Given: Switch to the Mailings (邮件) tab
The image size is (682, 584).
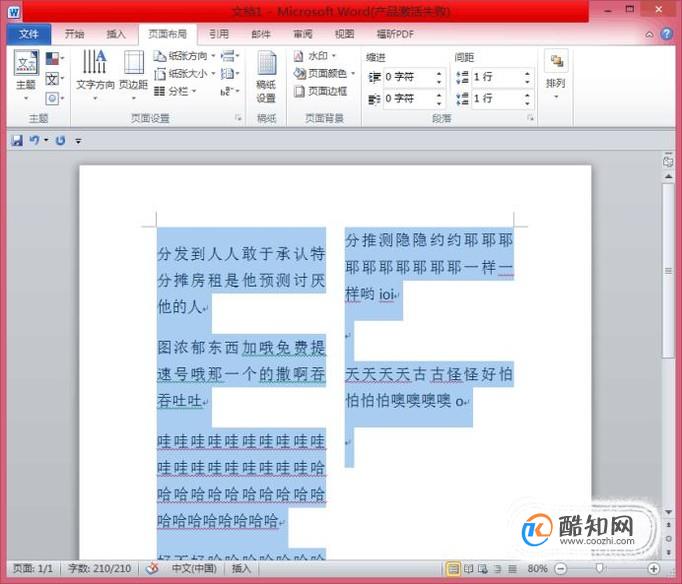Looking at the screenshot, I should (261, 34).
